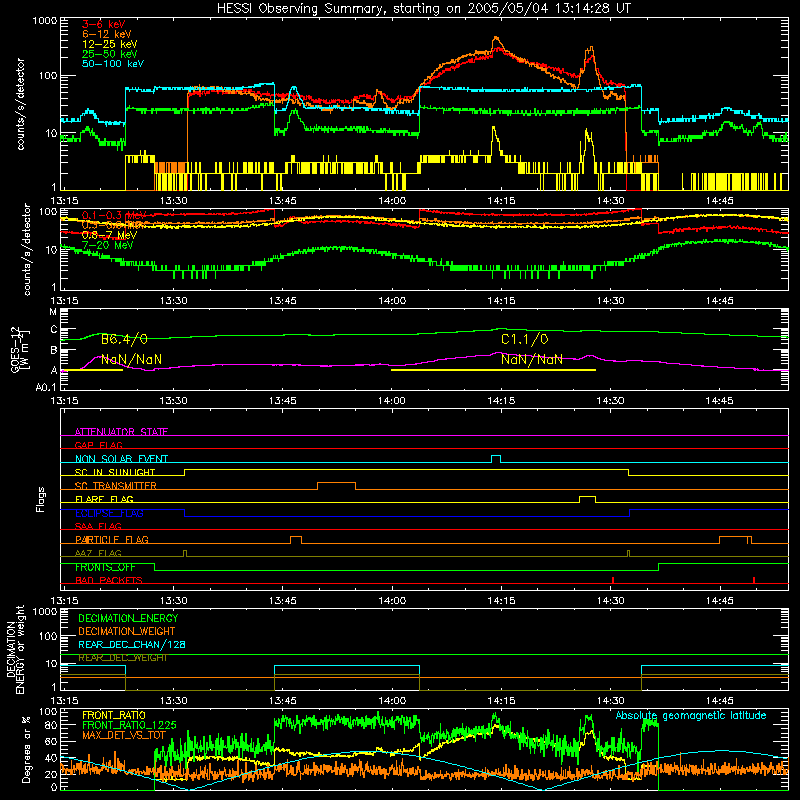Screen dimensions: 800x800
Task: Click the 6-12 keV peak near 14:27
Action: (x=590, y=49)
